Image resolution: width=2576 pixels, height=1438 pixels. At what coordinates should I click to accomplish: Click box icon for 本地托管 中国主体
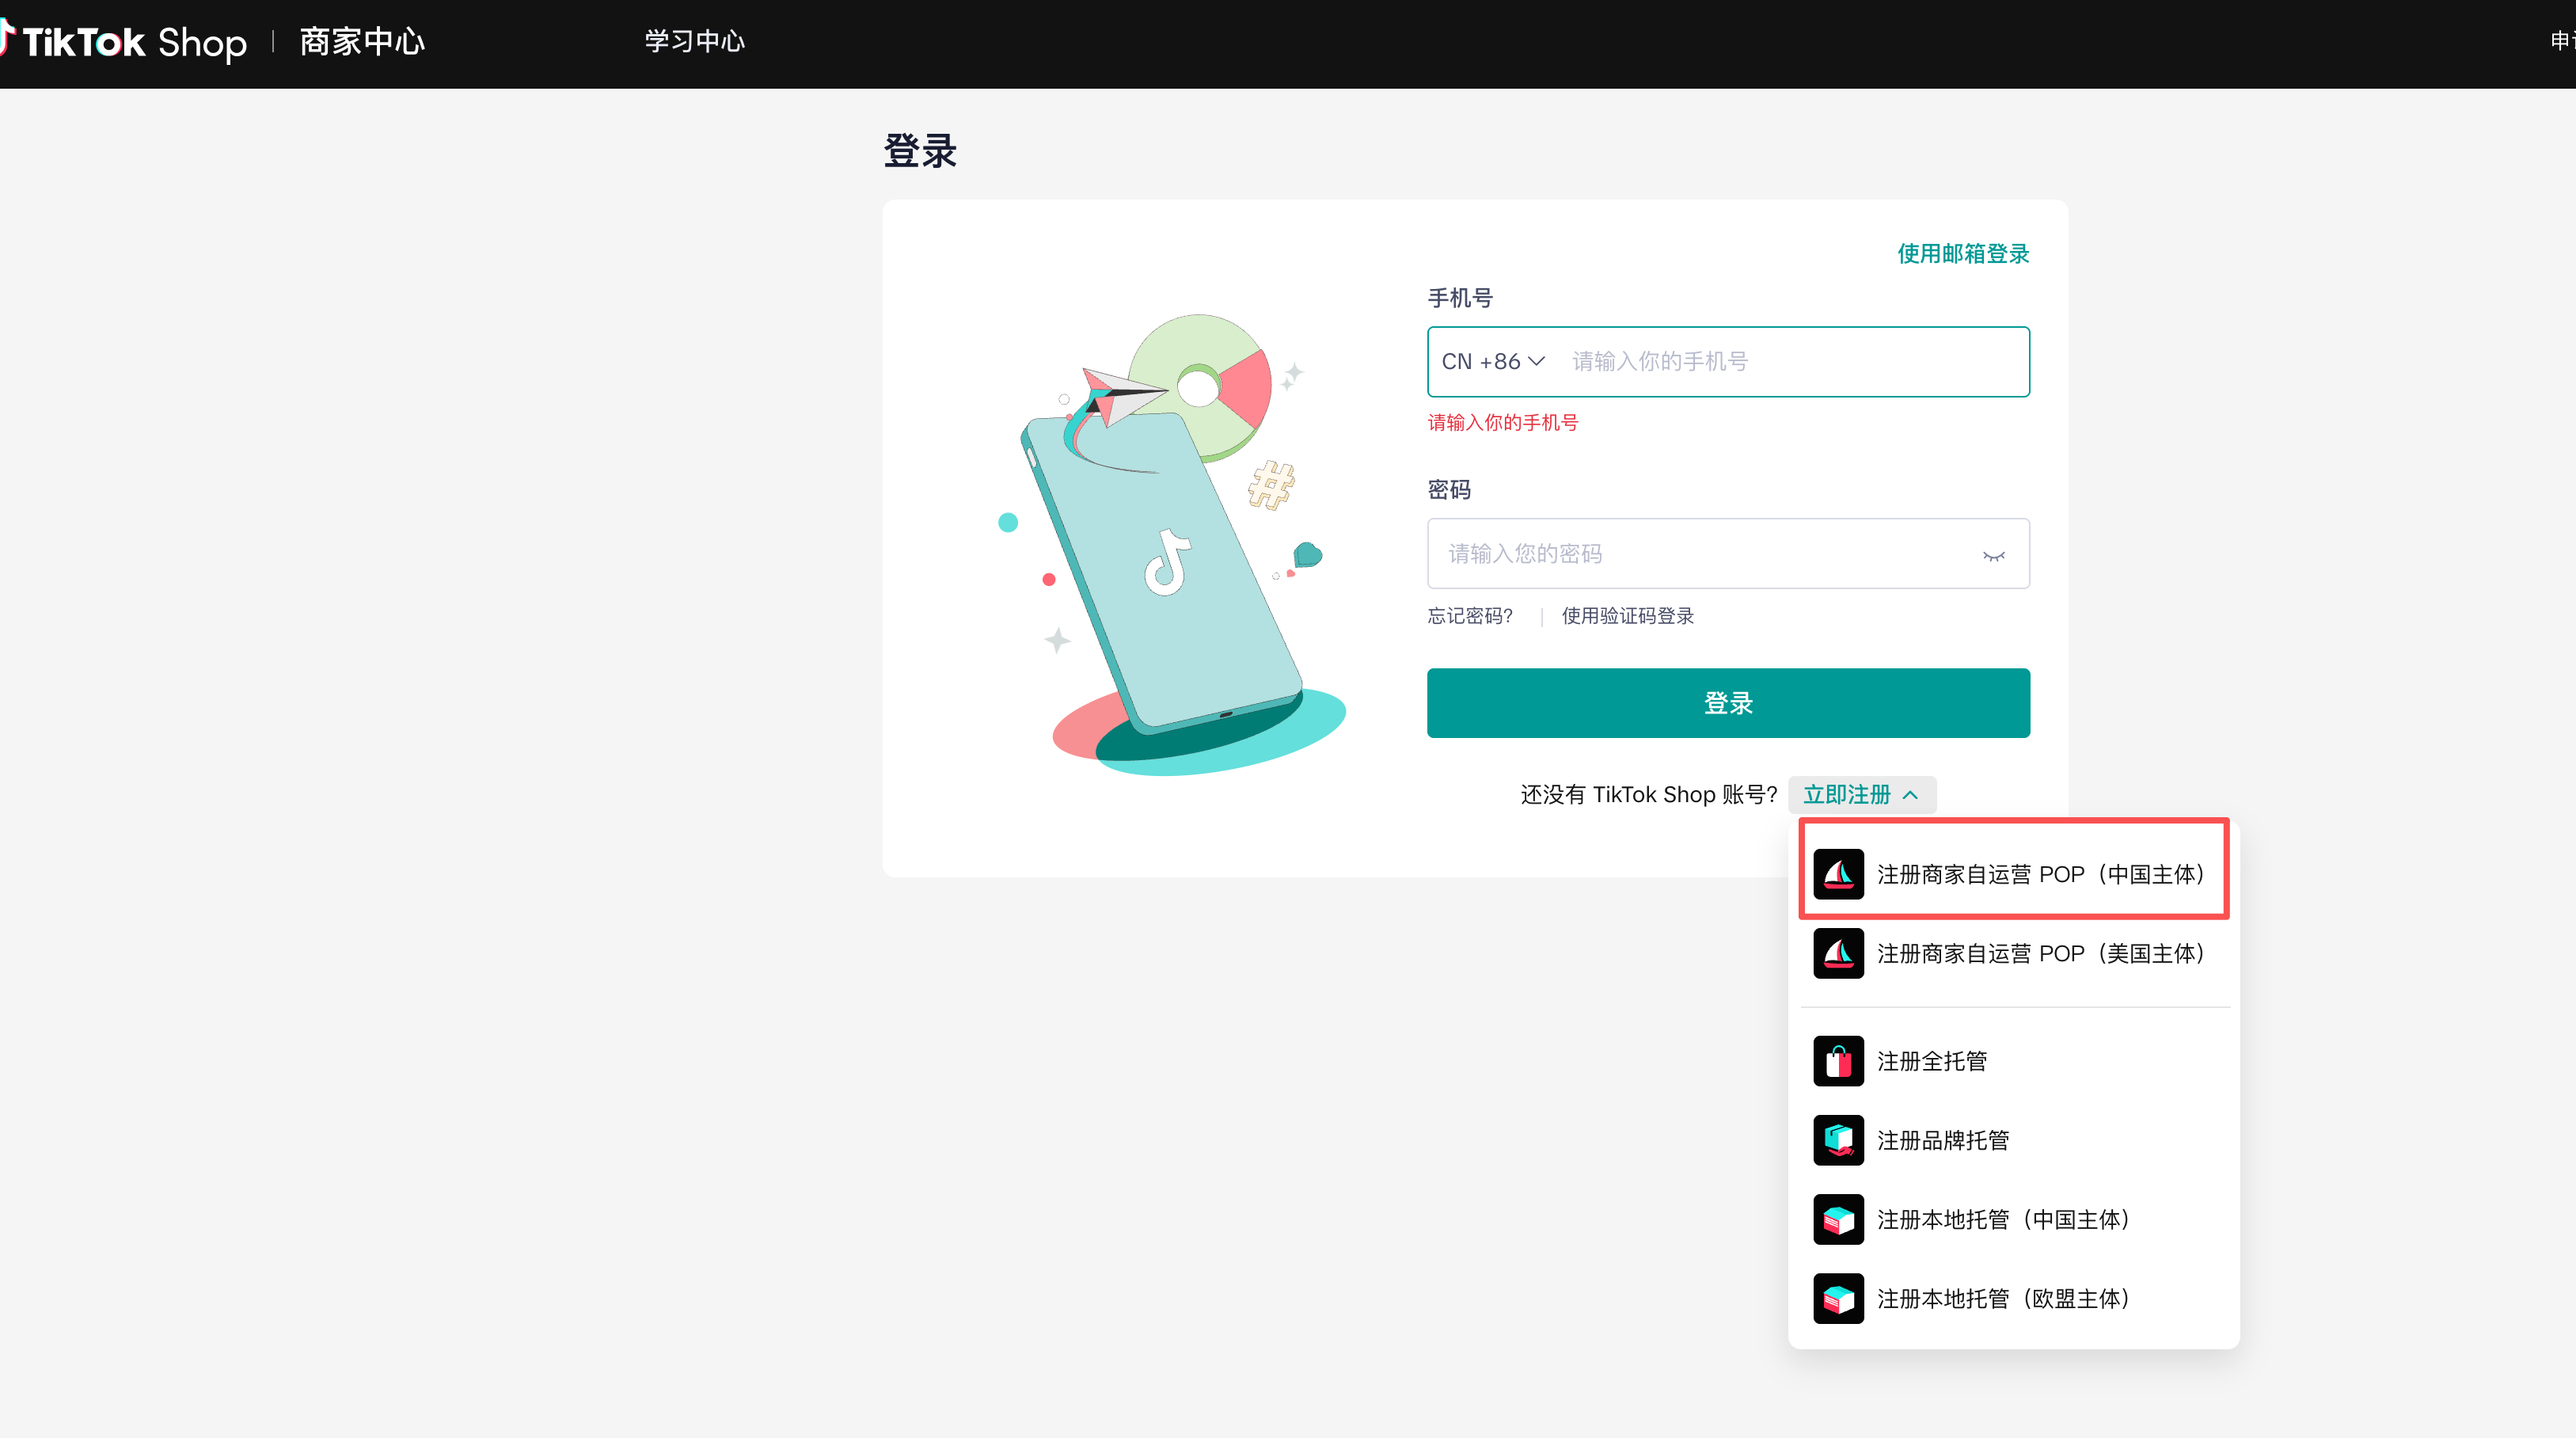click(x=1838, y=1219)
